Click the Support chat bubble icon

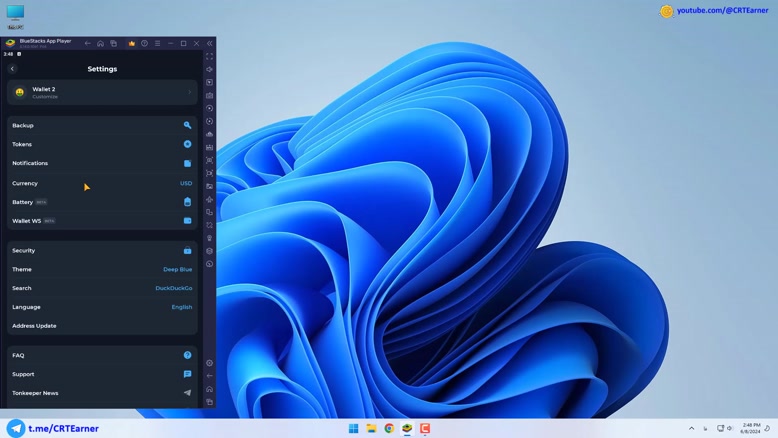click(x=187, y=374)
